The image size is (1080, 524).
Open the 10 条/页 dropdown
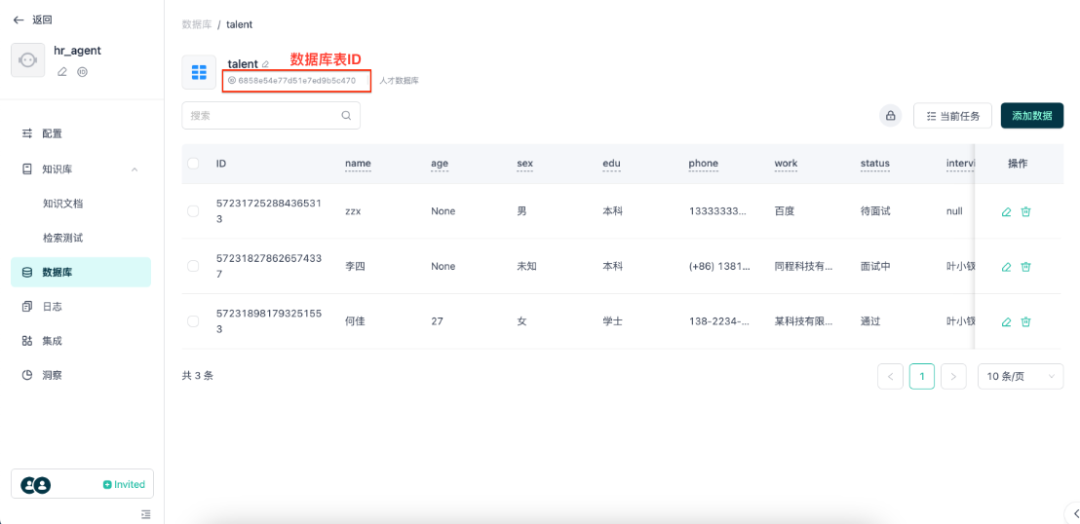tap(1020, 377)
